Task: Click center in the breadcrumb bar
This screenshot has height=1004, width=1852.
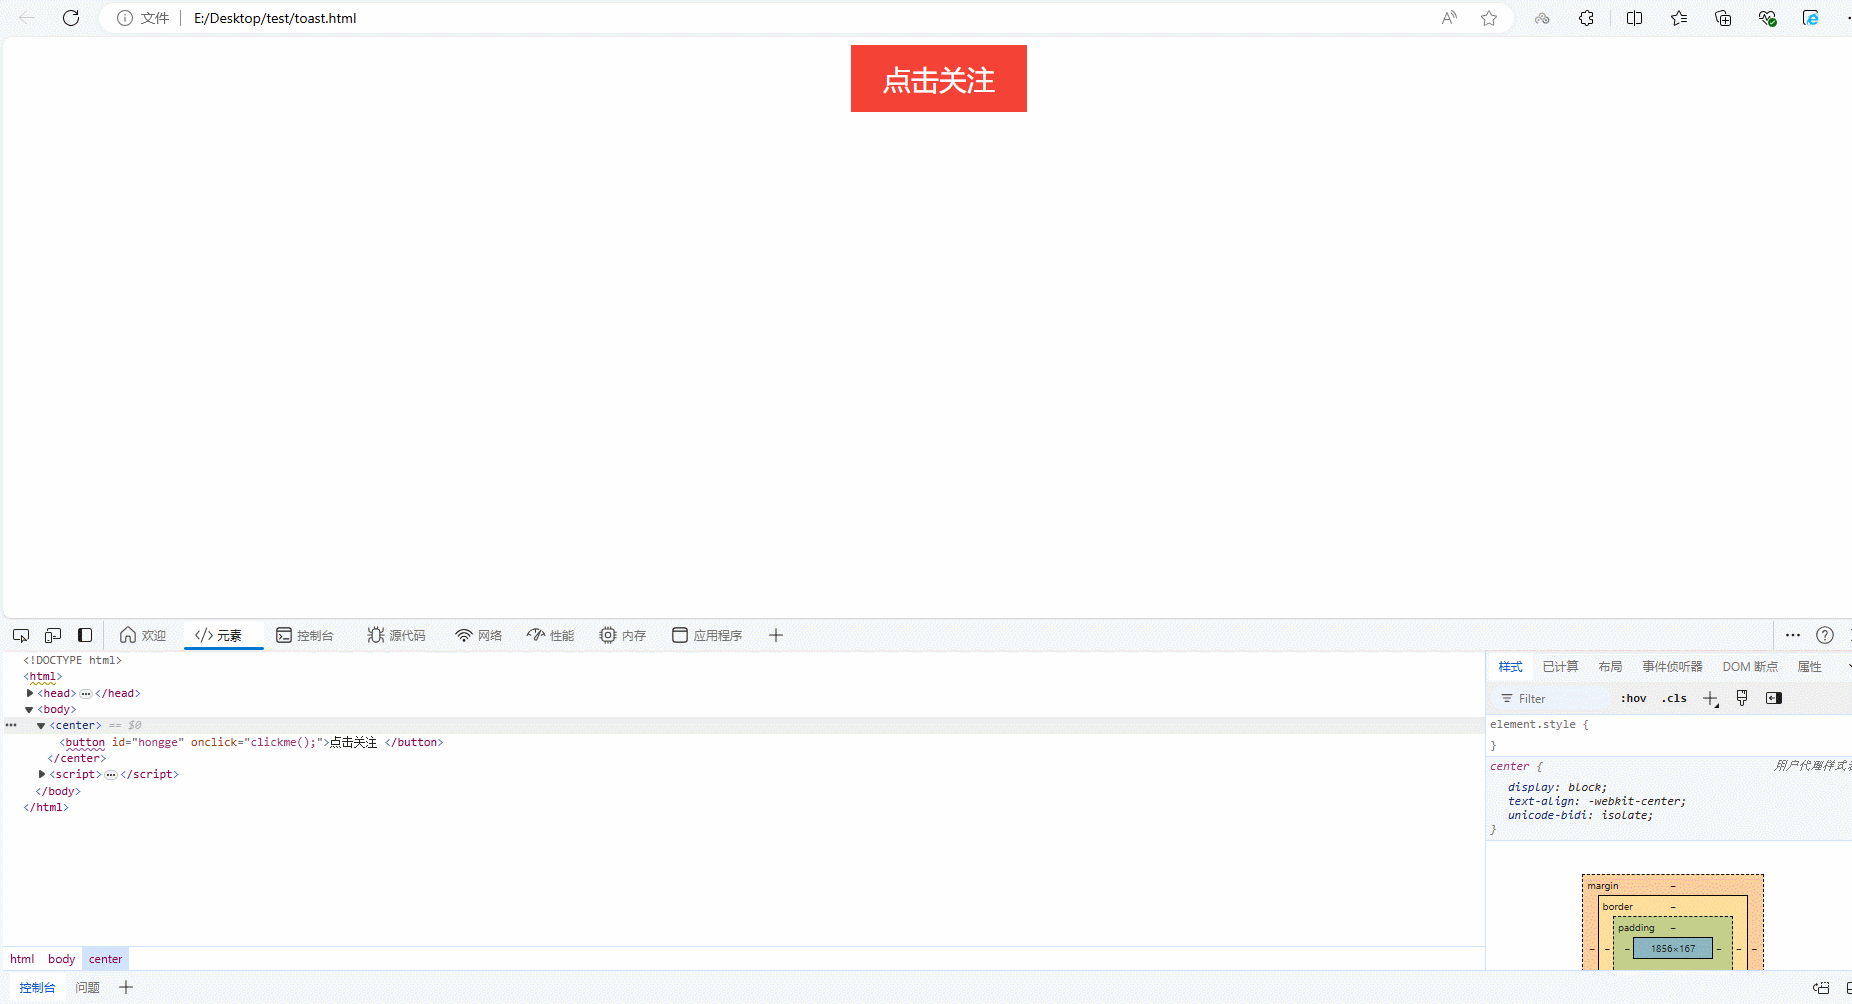Action: [105, 959]
